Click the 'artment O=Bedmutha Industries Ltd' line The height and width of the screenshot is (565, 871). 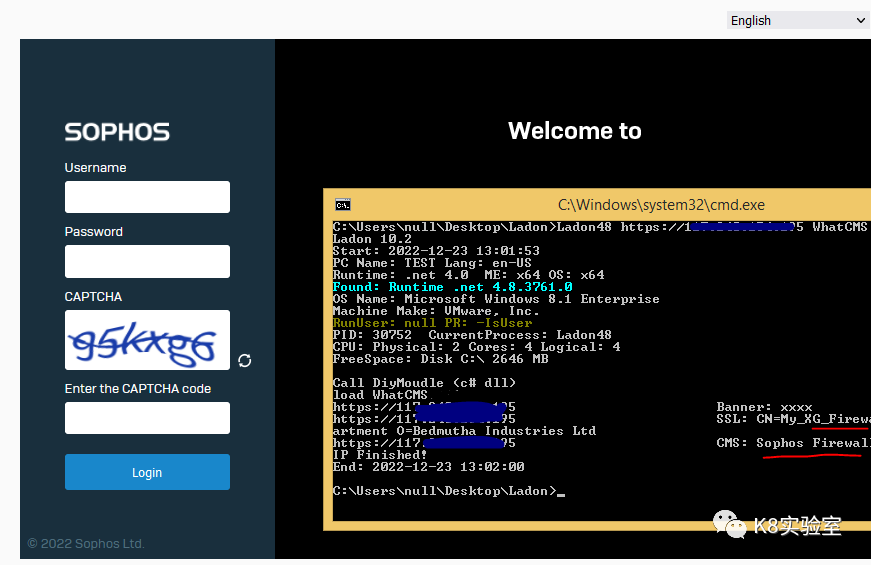click(464, 431)
